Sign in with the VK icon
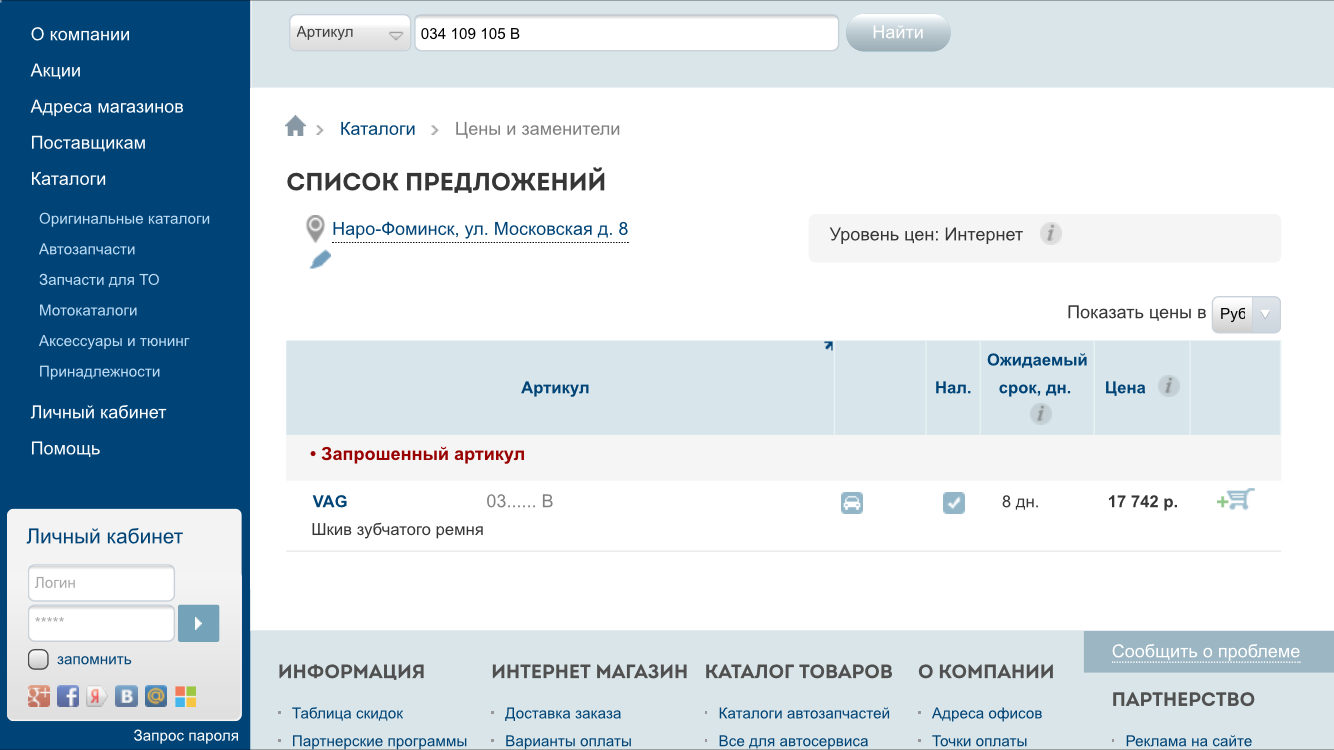The height and width of the screenshot is (750, 1334). click(126, 696)
